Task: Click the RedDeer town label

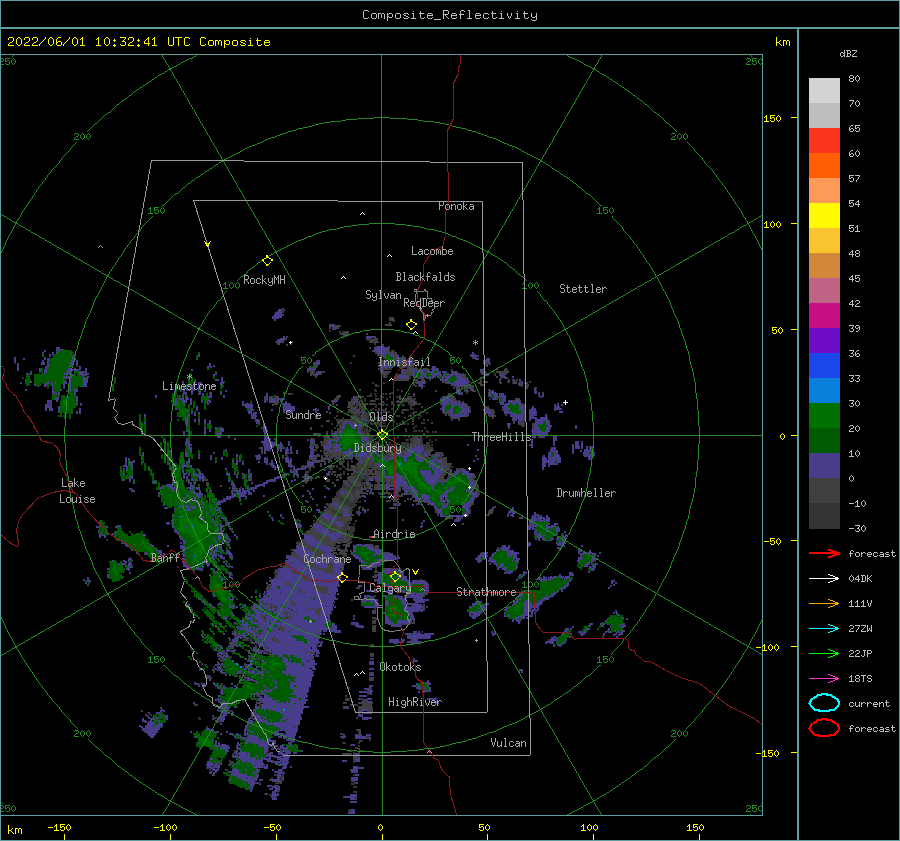Action: 424,303
